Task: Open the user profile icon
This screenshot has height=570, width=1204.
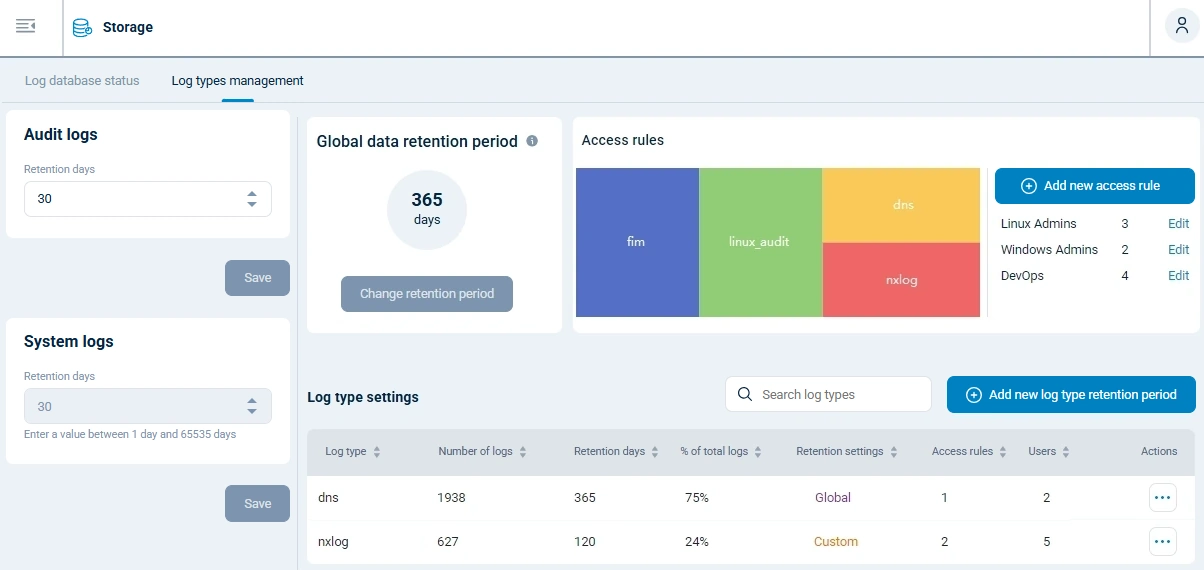Action: (x=1182, y=26)
